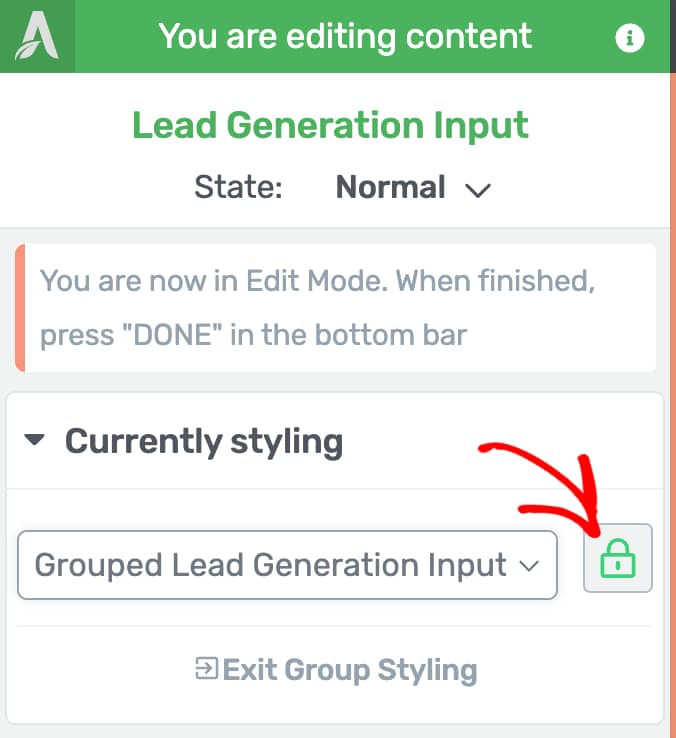Click the chevron next to Normal

[477, 190]
